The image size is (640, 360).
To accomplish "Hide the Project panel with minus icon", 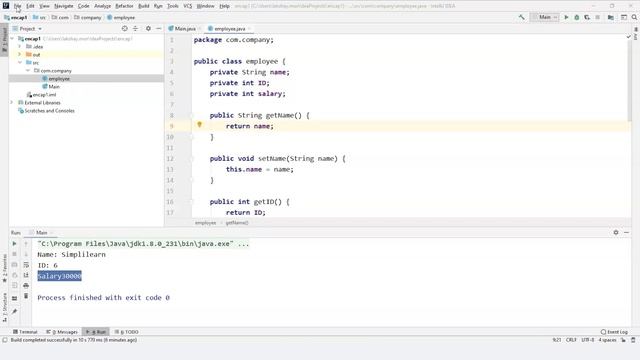I will tap(158, 29).
